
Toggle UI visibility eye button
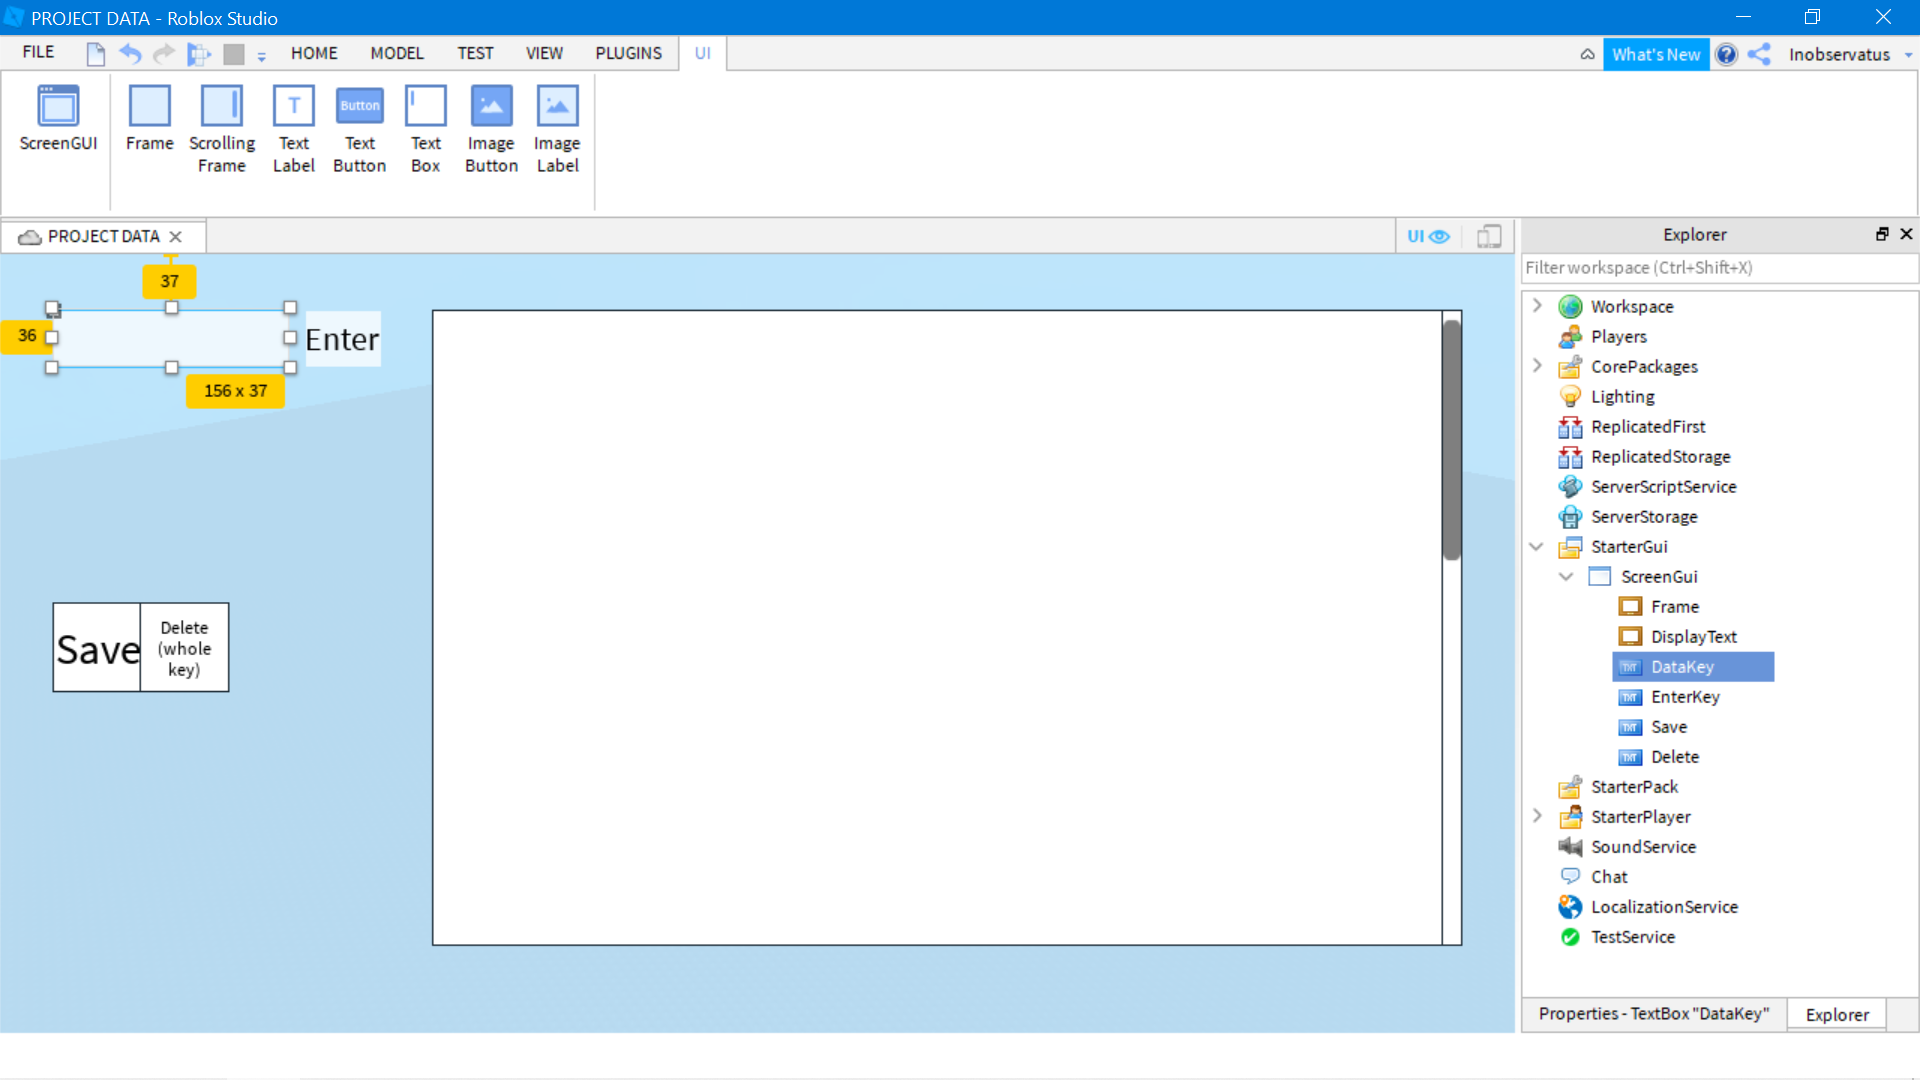pos(1428,236)
